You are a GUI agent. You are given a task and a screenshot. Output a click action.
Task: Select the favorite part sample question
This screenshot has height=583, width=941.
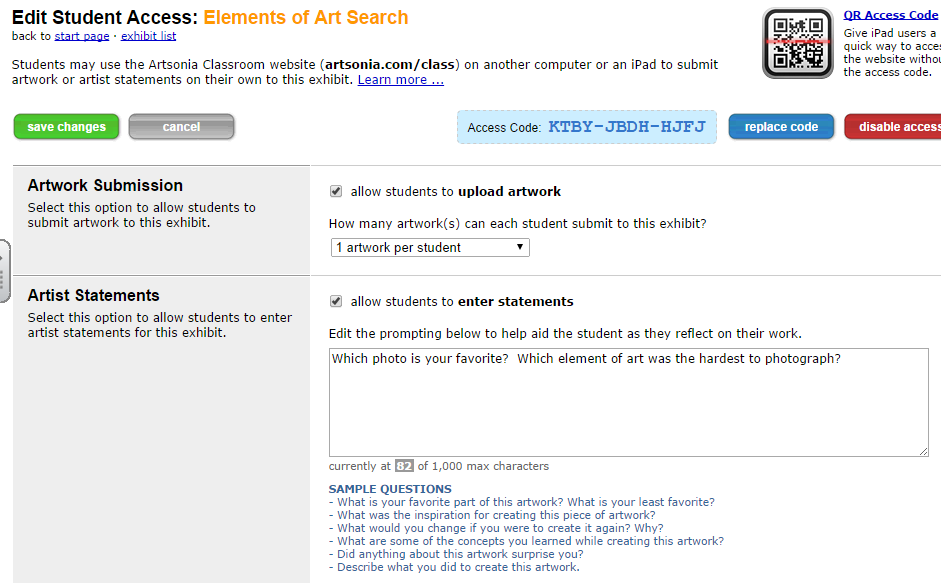[521, 502]
